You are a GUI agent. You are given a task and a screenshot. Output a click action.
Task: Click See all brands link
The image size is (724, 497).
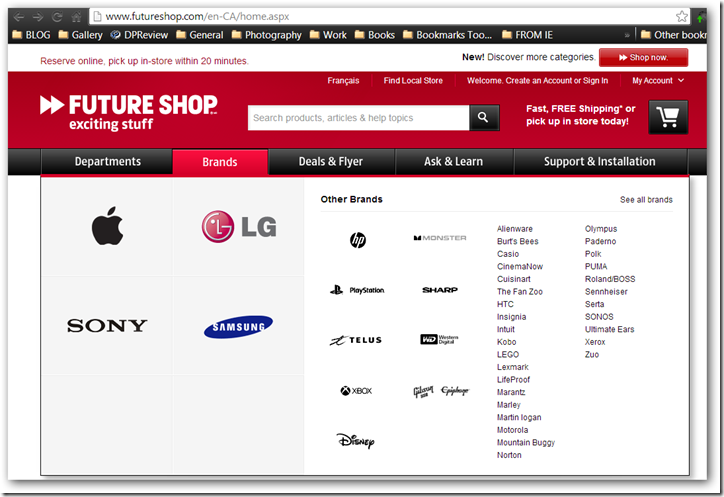646,200
